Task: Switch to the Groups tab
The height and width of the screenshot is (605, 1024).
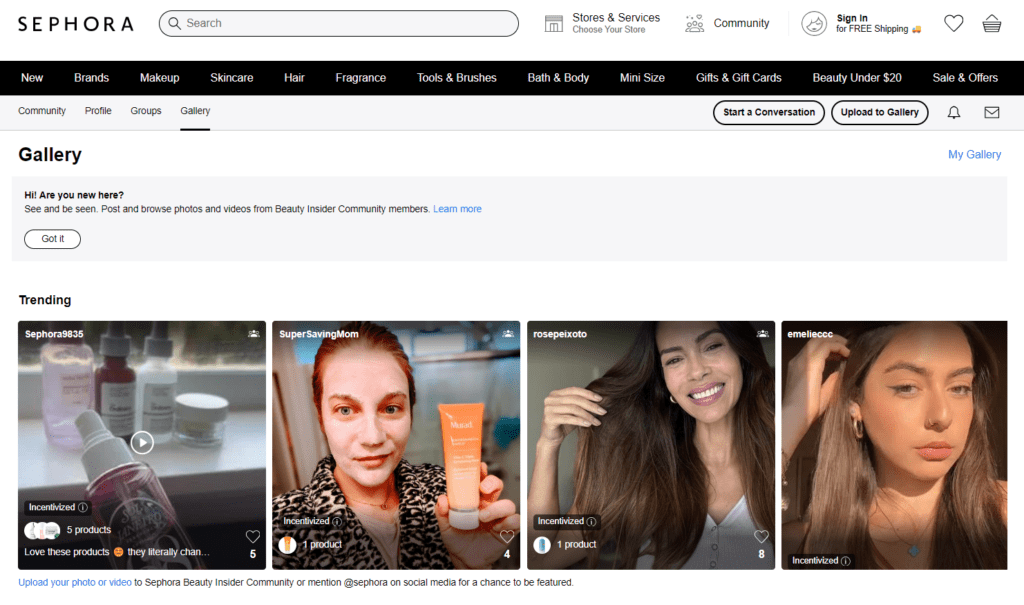Action: [146, 111]
